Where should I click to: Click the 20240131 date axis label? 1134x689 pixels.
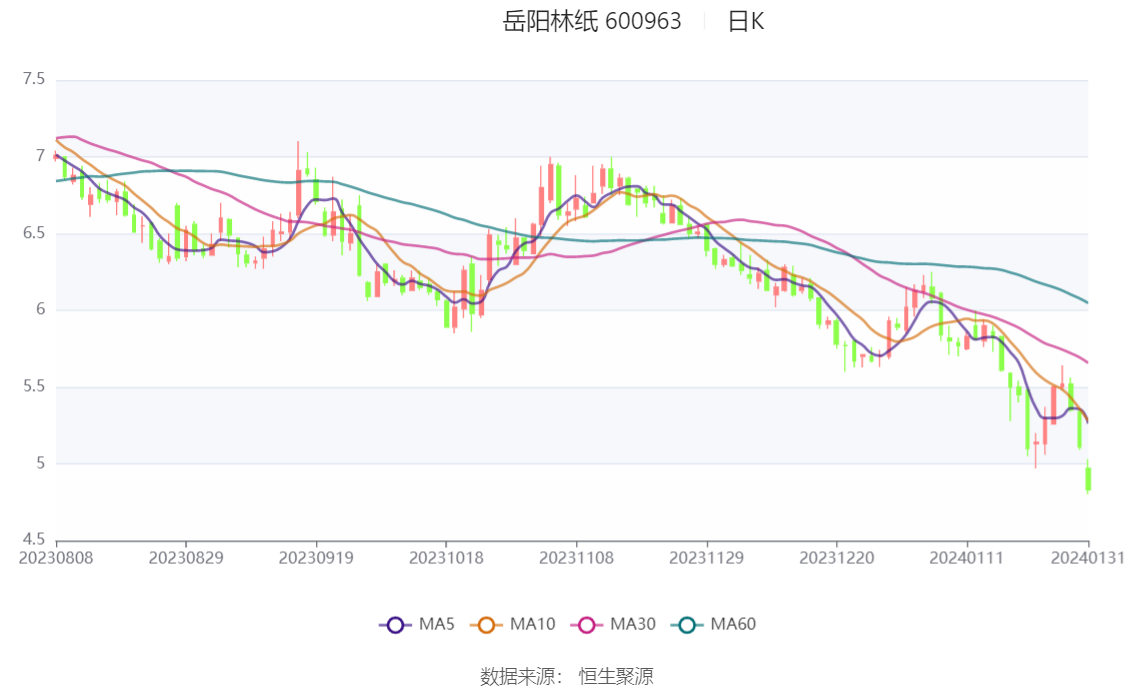1088,558
